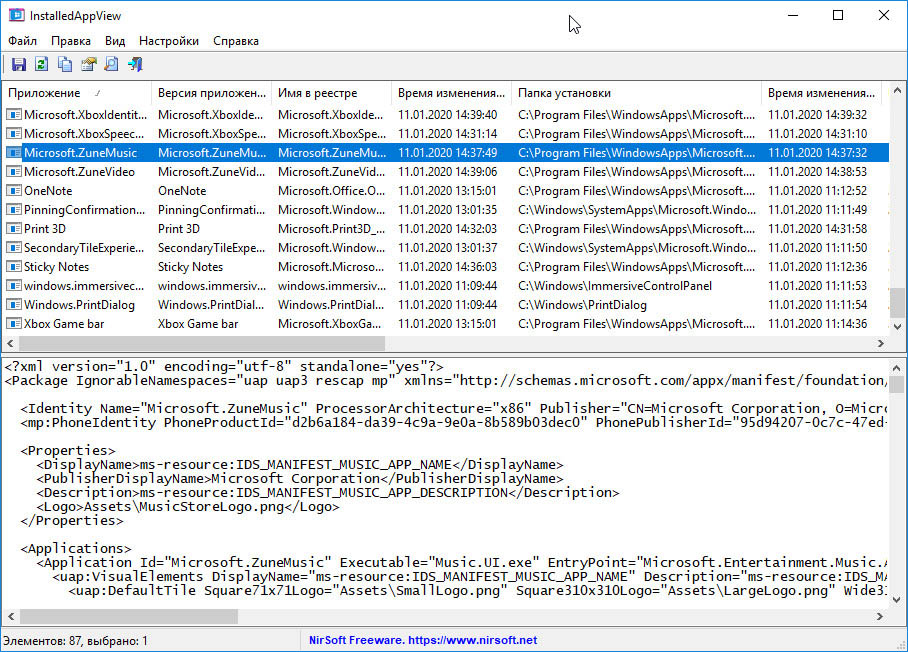Image resolution: width=908 pixels, height=652 pixels.
Task: Click the icon beside the OneNote row
Action: coord(14,191)
